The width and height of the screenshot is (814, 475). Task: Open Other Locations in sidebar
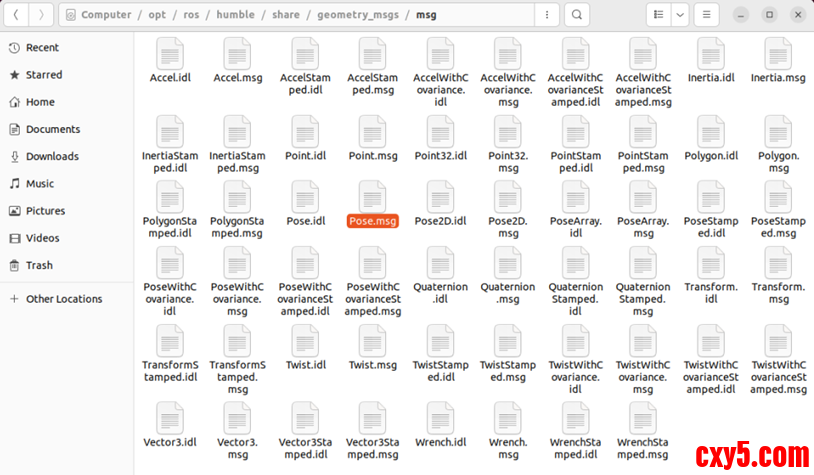[x=64, y=299]
